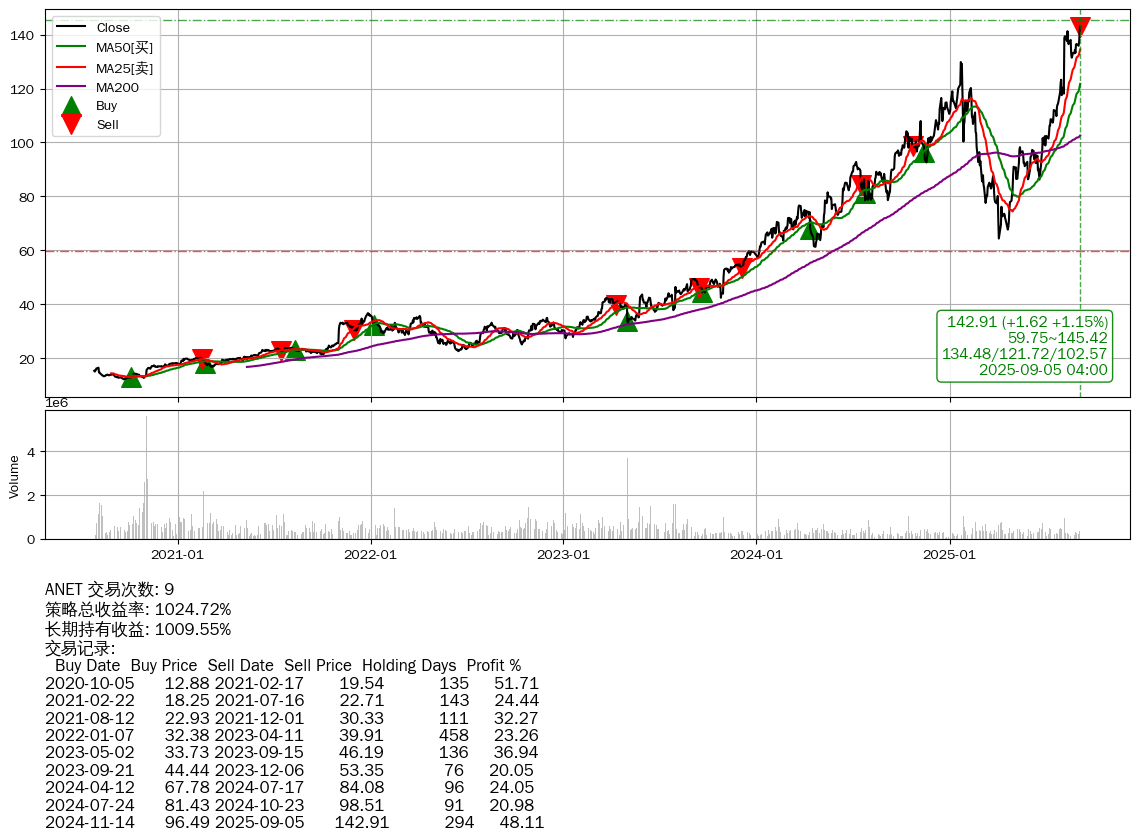Click the Sell marker near December 2021
This screenshot has height=840, width=1139.
[352, 328]
